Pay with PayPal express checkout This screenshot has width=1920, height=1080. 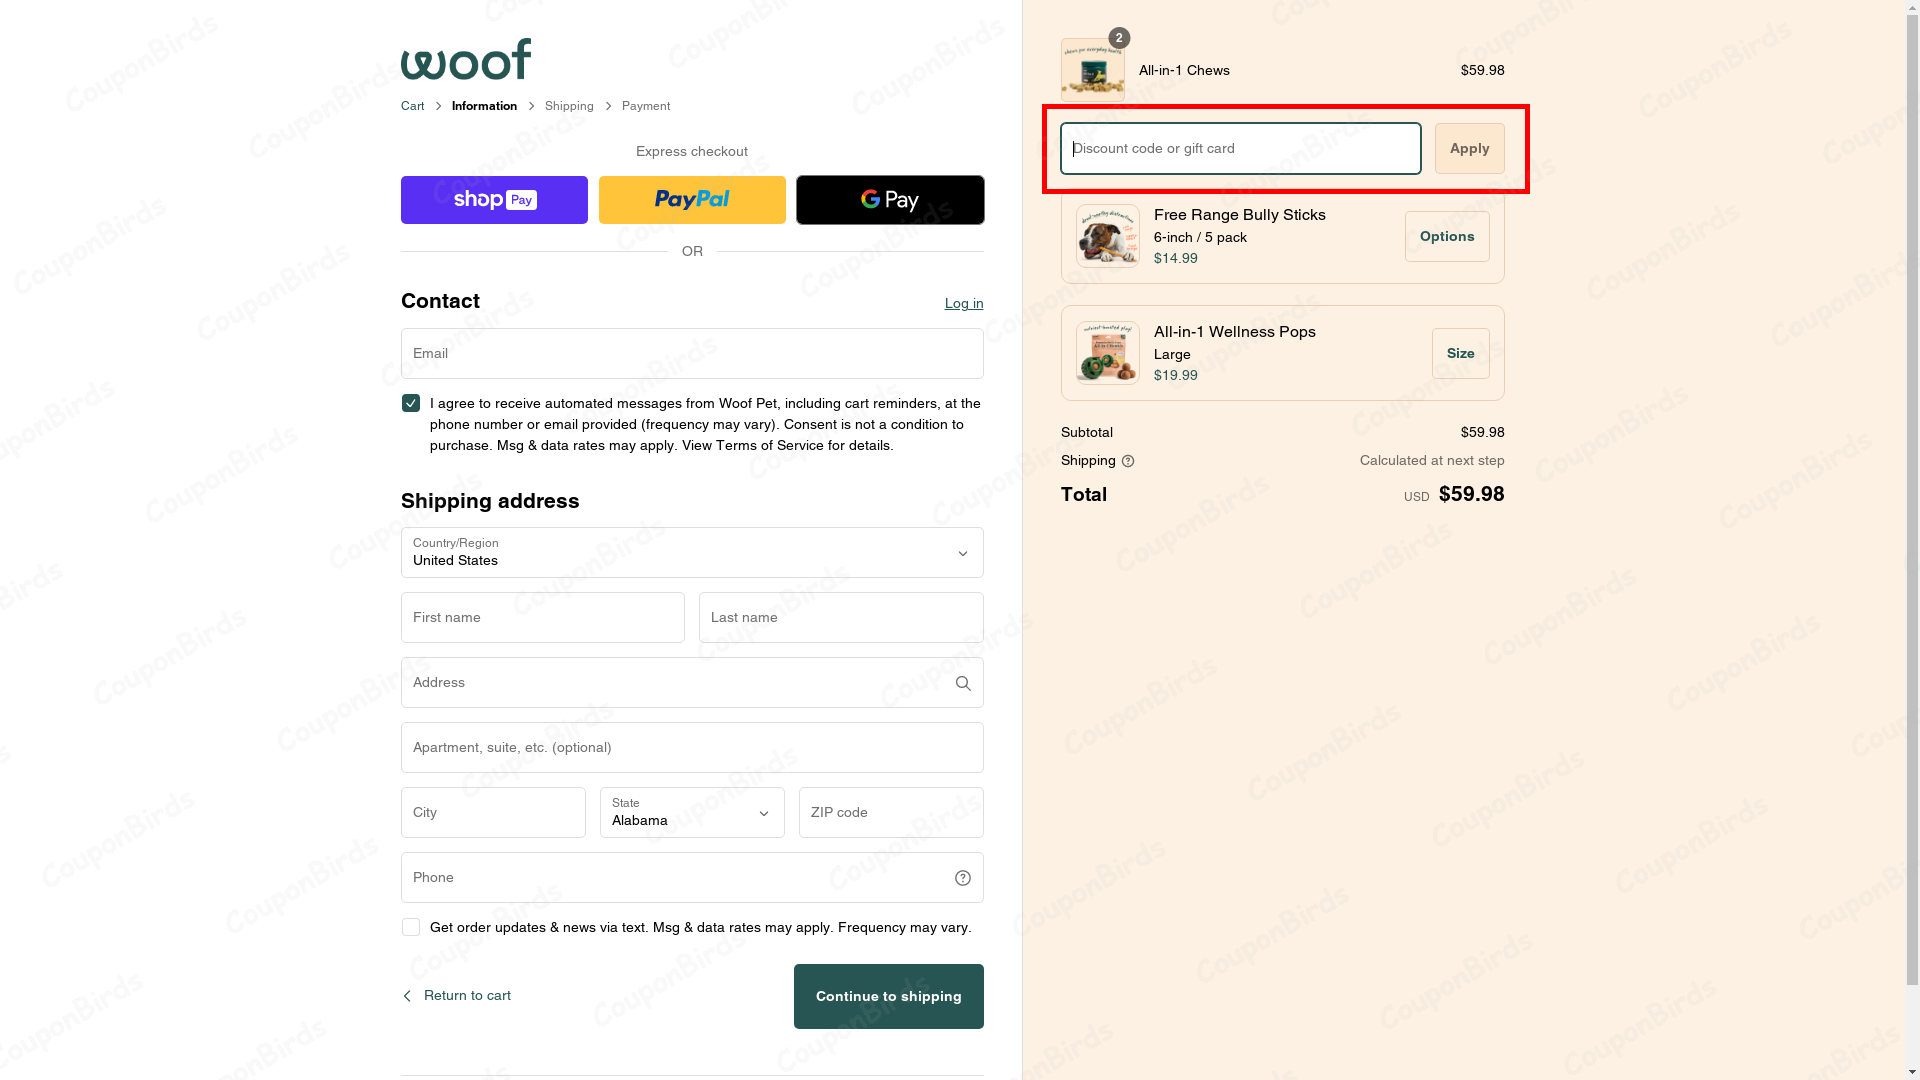(x=691, y=199)
